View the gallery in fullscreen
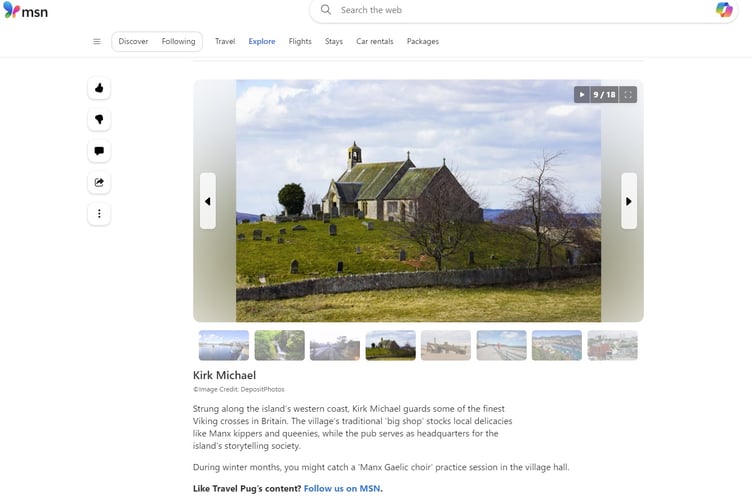752x500 pixels. (x=628, y=94)
